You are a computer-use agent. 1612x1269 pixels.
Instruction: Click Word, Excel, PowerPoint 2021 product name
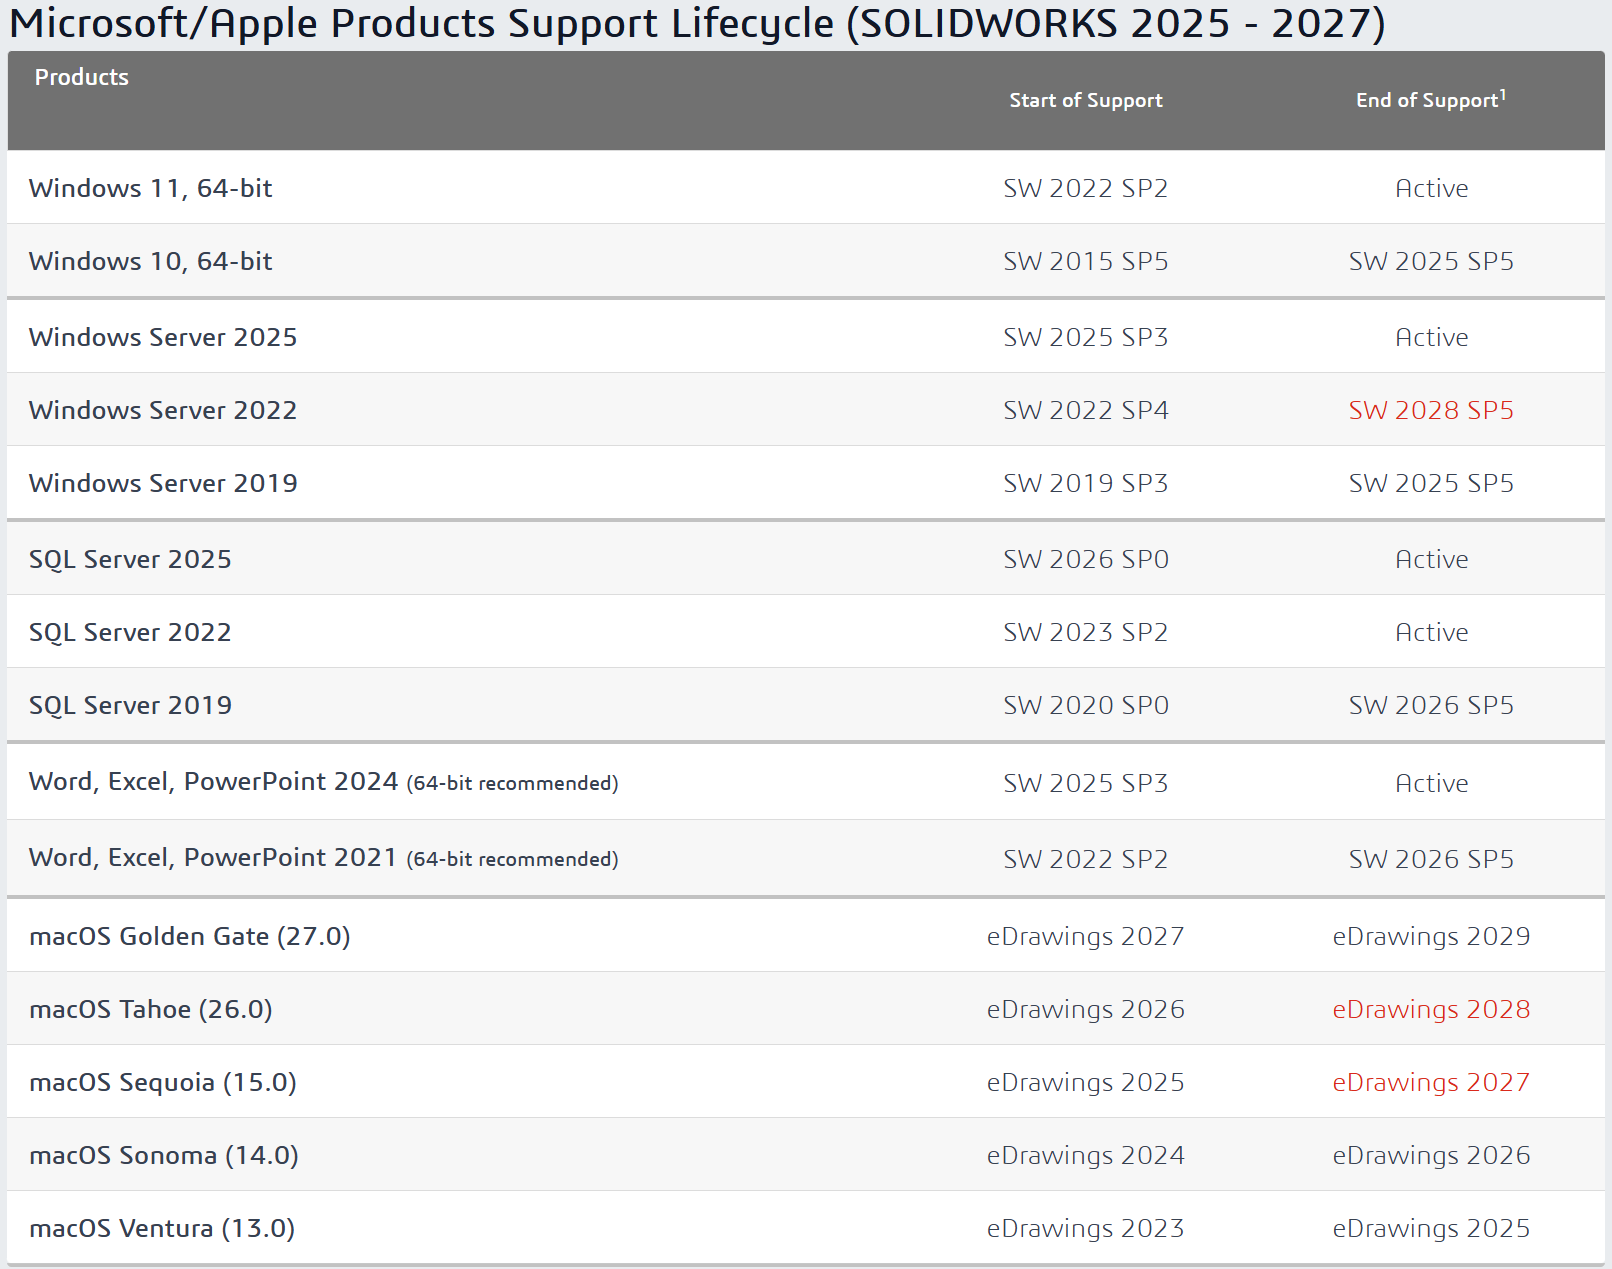(214, 857)
